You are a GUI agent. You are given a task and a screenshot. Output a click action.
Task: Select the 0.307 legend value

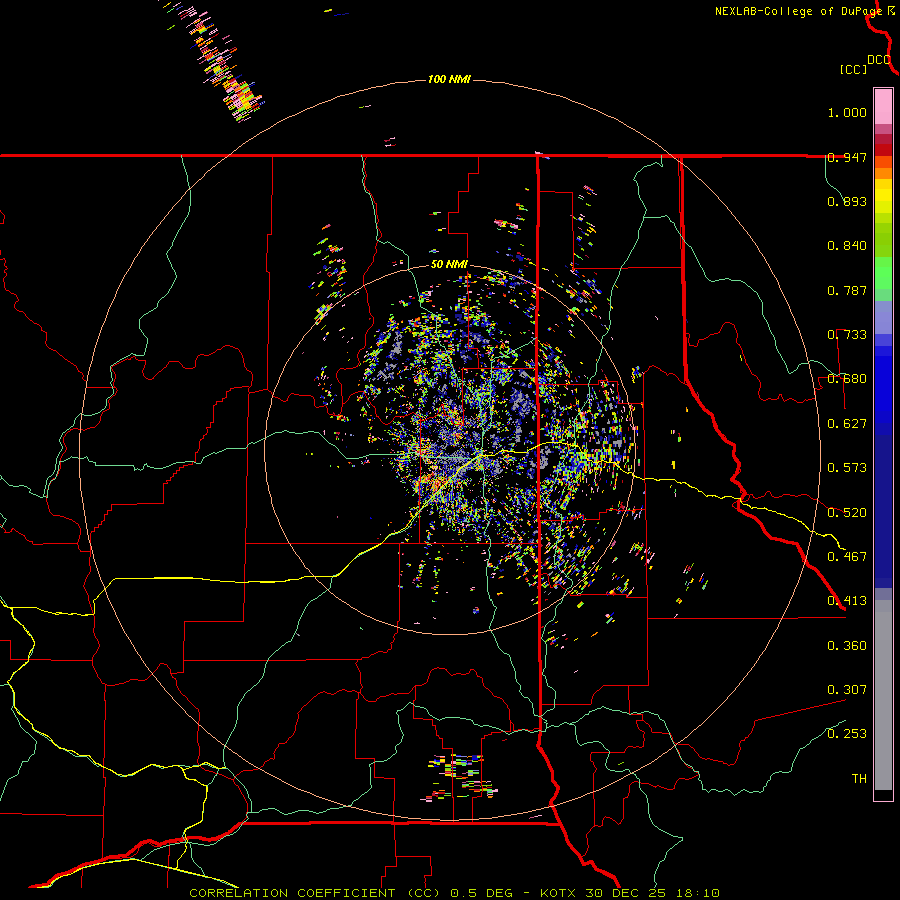847,689
